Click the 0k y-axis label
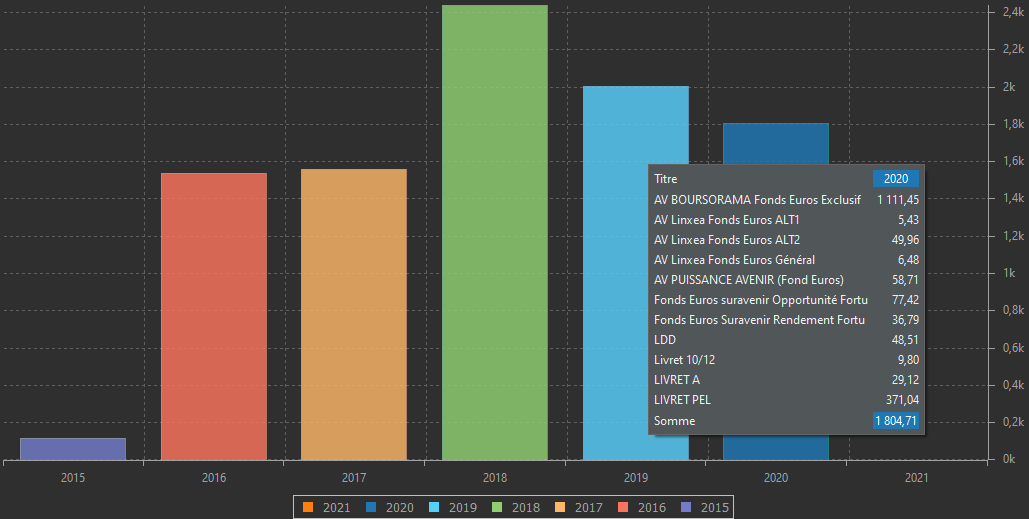Viewport: 1029px width, 519px height. pos(1009,459)
